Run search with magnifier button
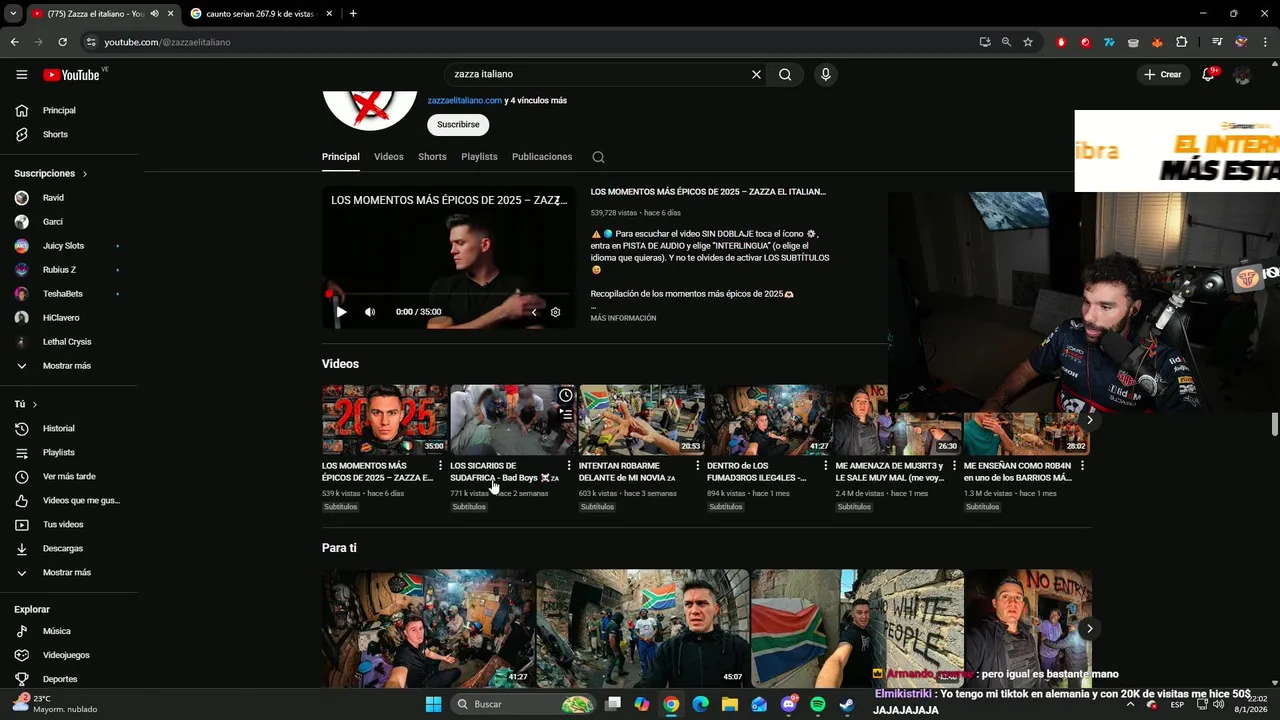The height and width of the screenshot is (720, 1280). click(785, 74)
